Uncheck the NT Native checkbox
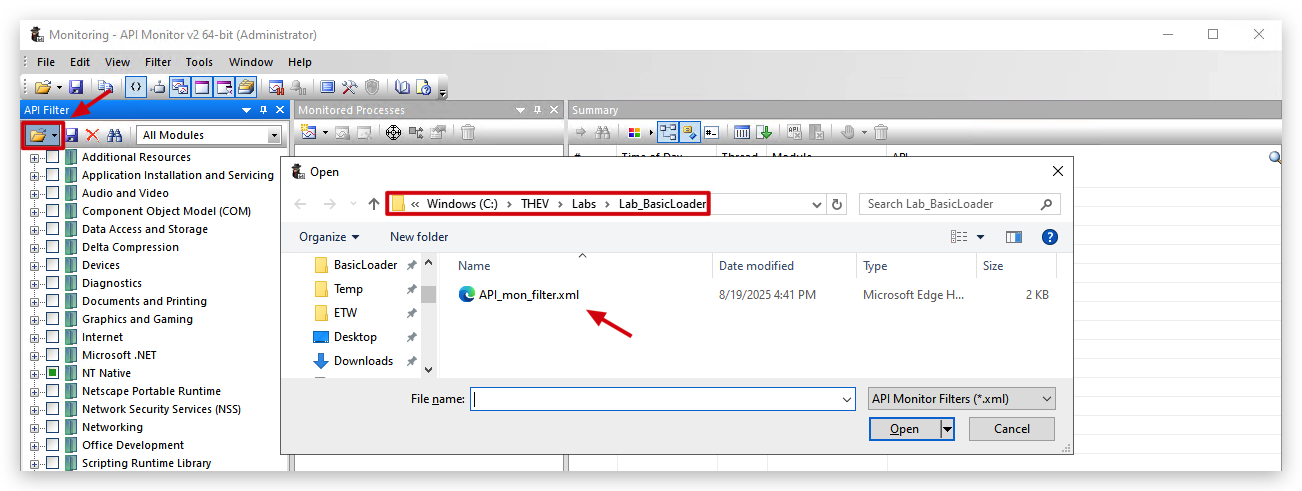The image size is (1302, 491). point(52,373)
